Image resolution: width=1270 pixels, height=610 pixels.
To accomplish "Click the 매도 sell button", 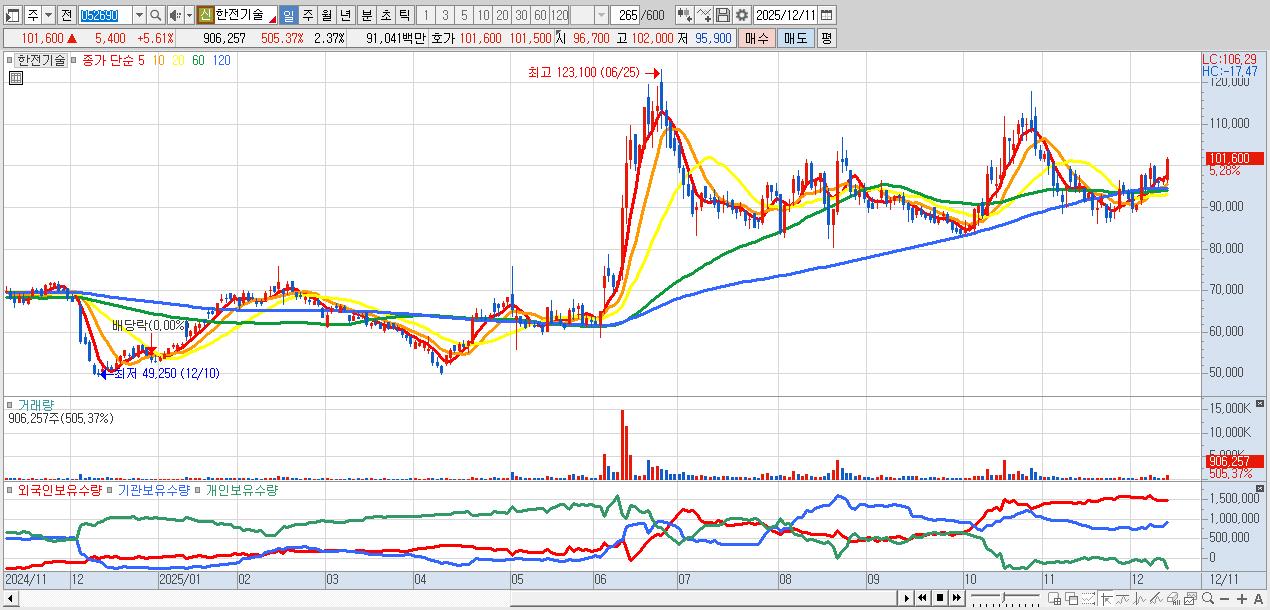I will click(795, 38).
